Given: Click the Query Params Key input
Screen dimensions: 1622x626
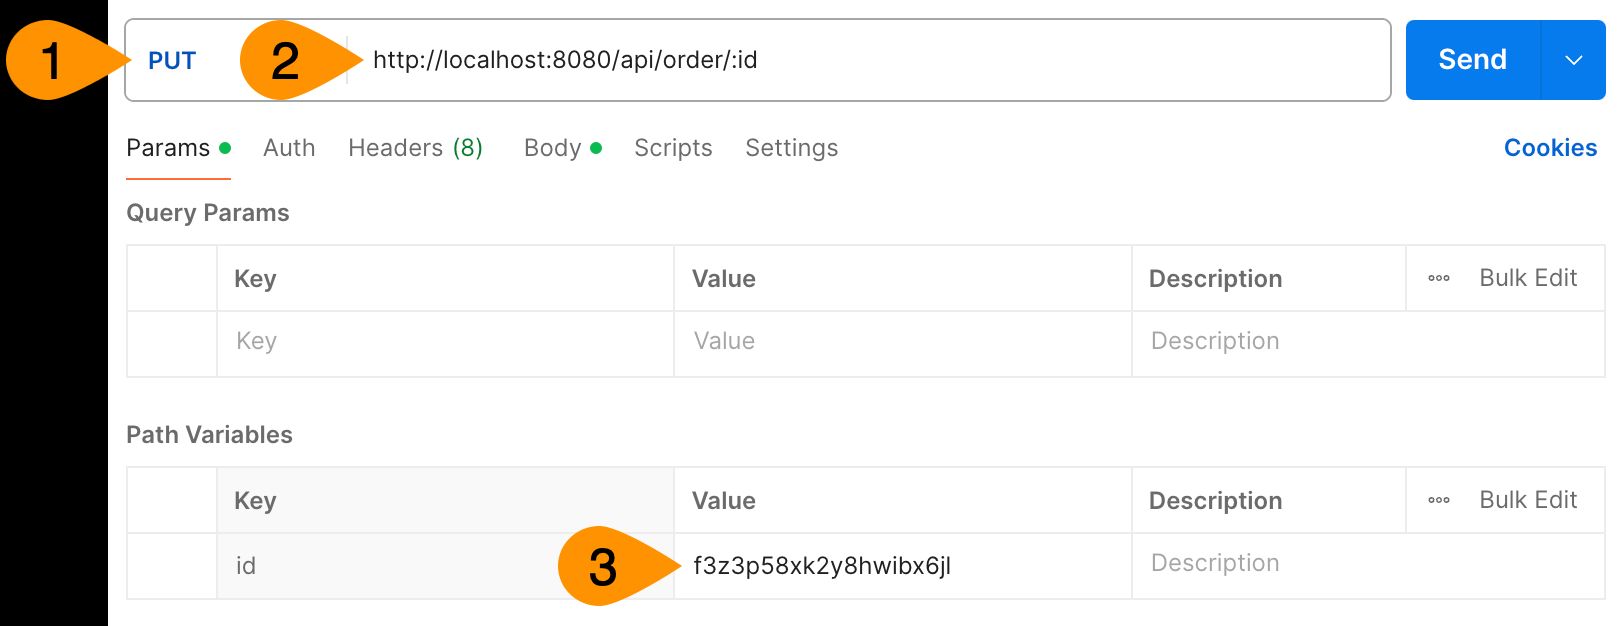Looking at the screenshot, I should [445, 343].
